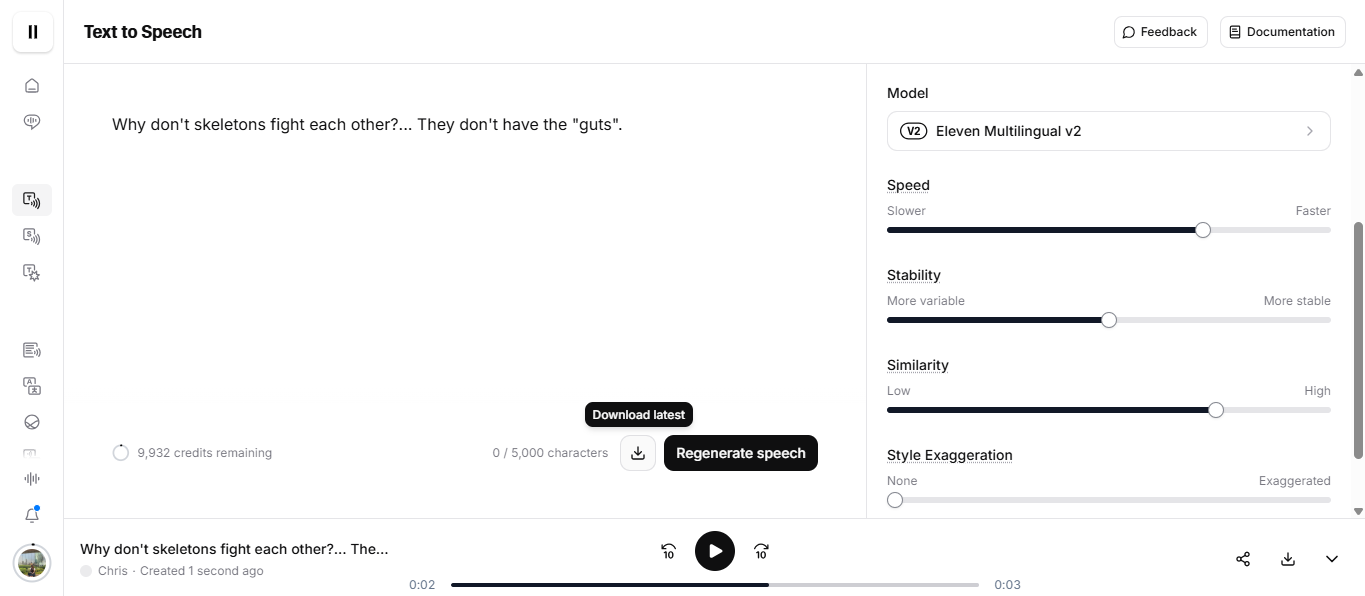Click the Download latest icon
1365x596 pixels.
pos(637,453)
